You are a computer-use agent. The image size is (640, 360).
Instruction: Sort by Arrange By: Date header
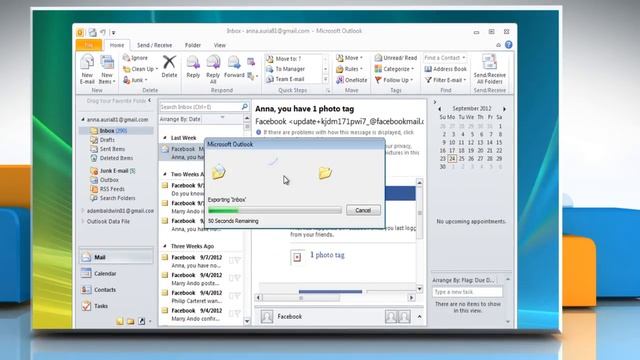tap(180, 119)
